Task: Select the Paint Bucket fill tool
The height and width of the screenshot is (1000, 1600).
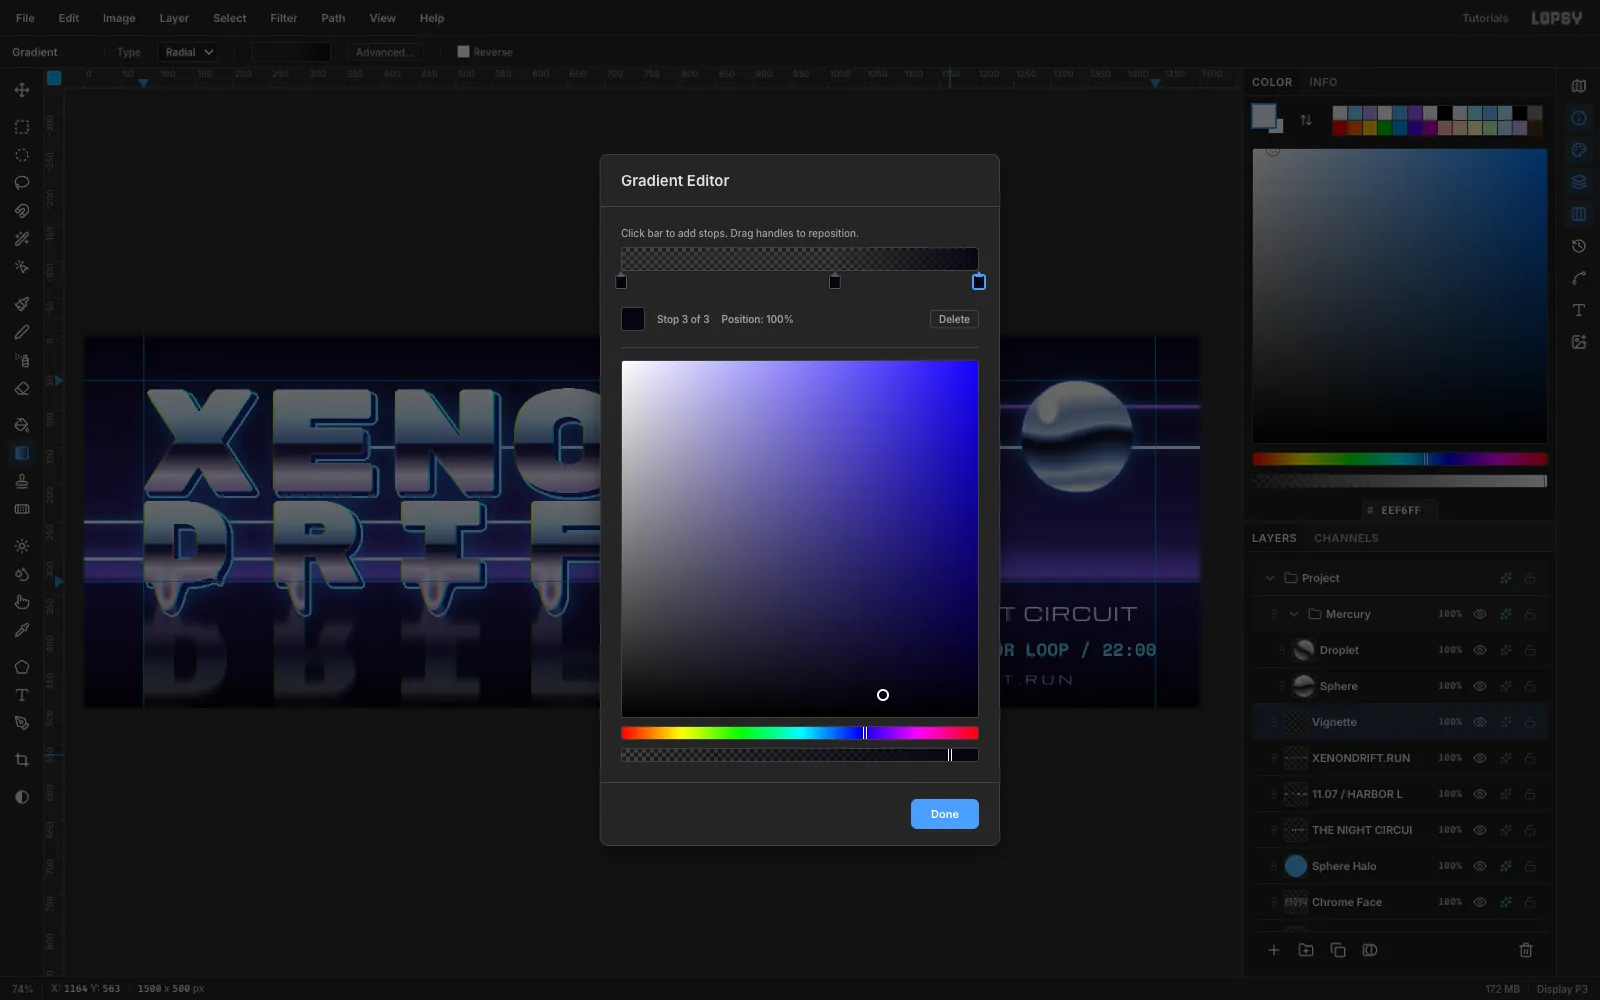Action: (21, 425)
